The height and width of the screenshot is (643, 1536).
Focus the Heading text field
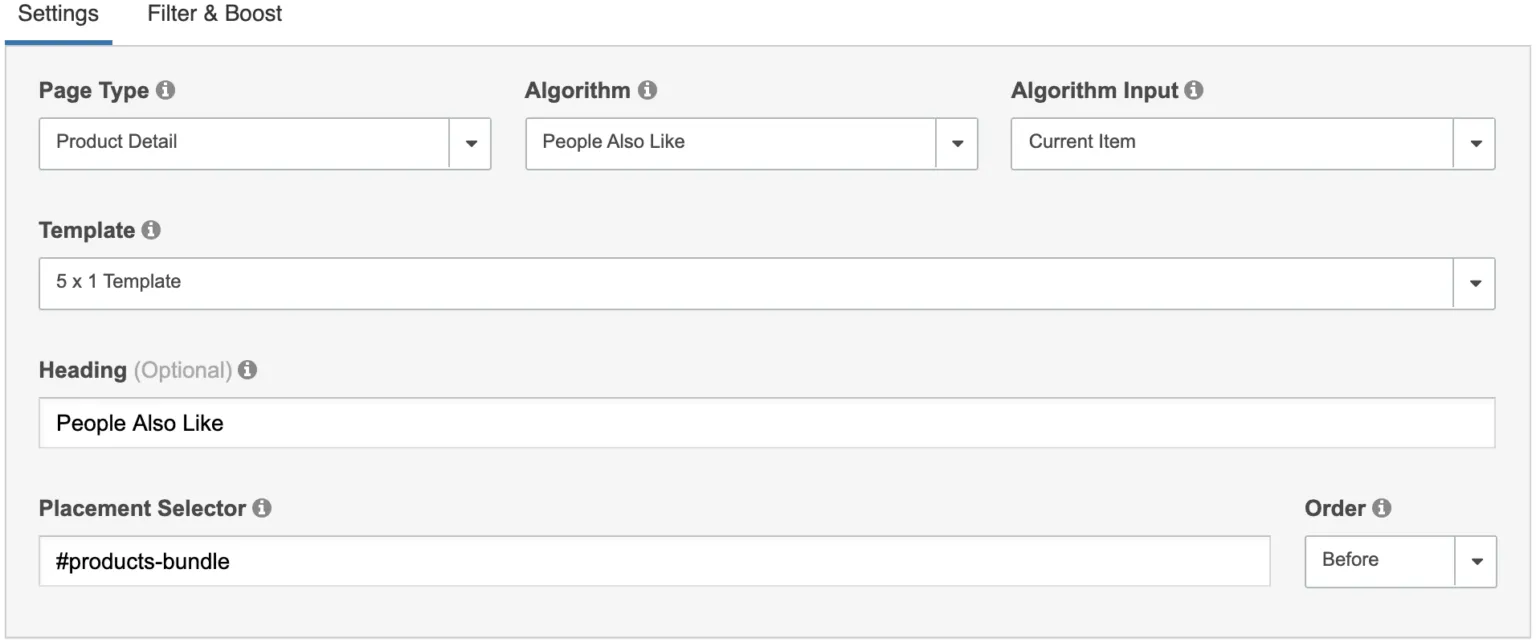pos(767,423)
